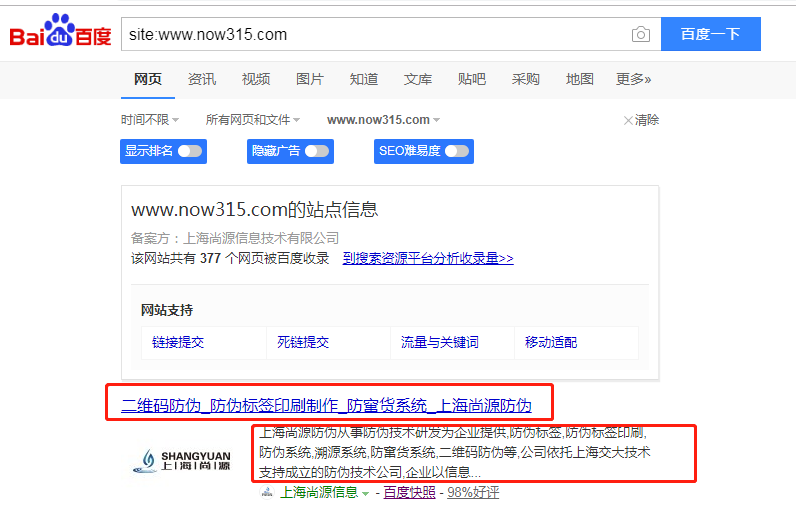The width and height of the screenshot is (796, 513).
Task: Switch to the 文库 tab
Action: coord(418,79)
